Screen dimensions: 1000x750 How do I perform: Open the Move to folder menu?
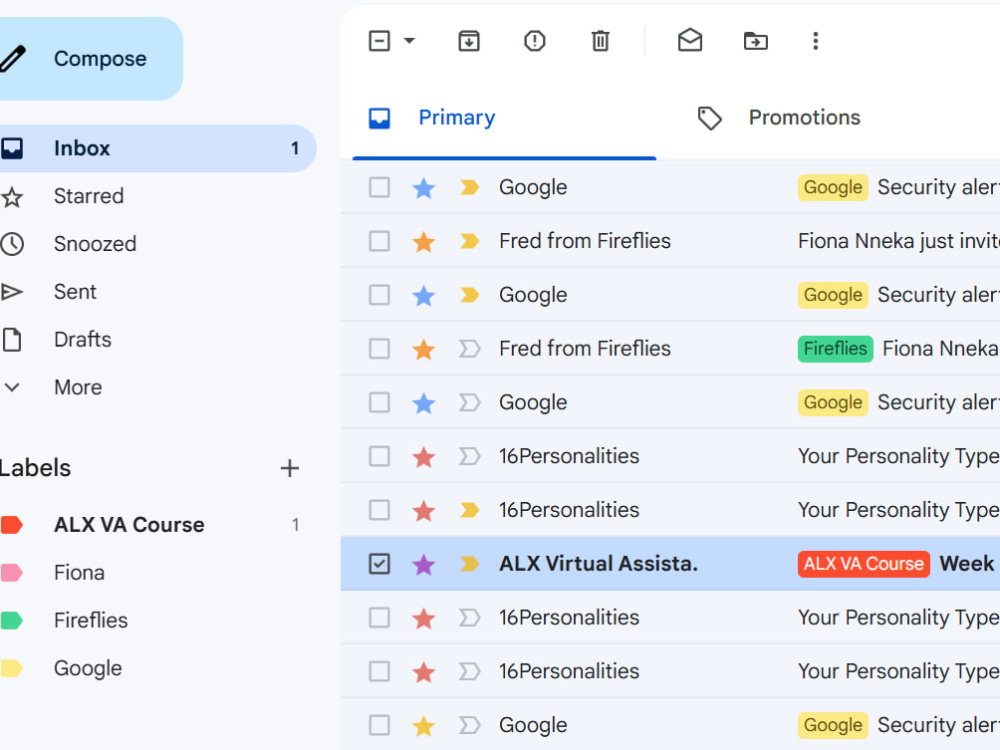(x=756, y=41)
